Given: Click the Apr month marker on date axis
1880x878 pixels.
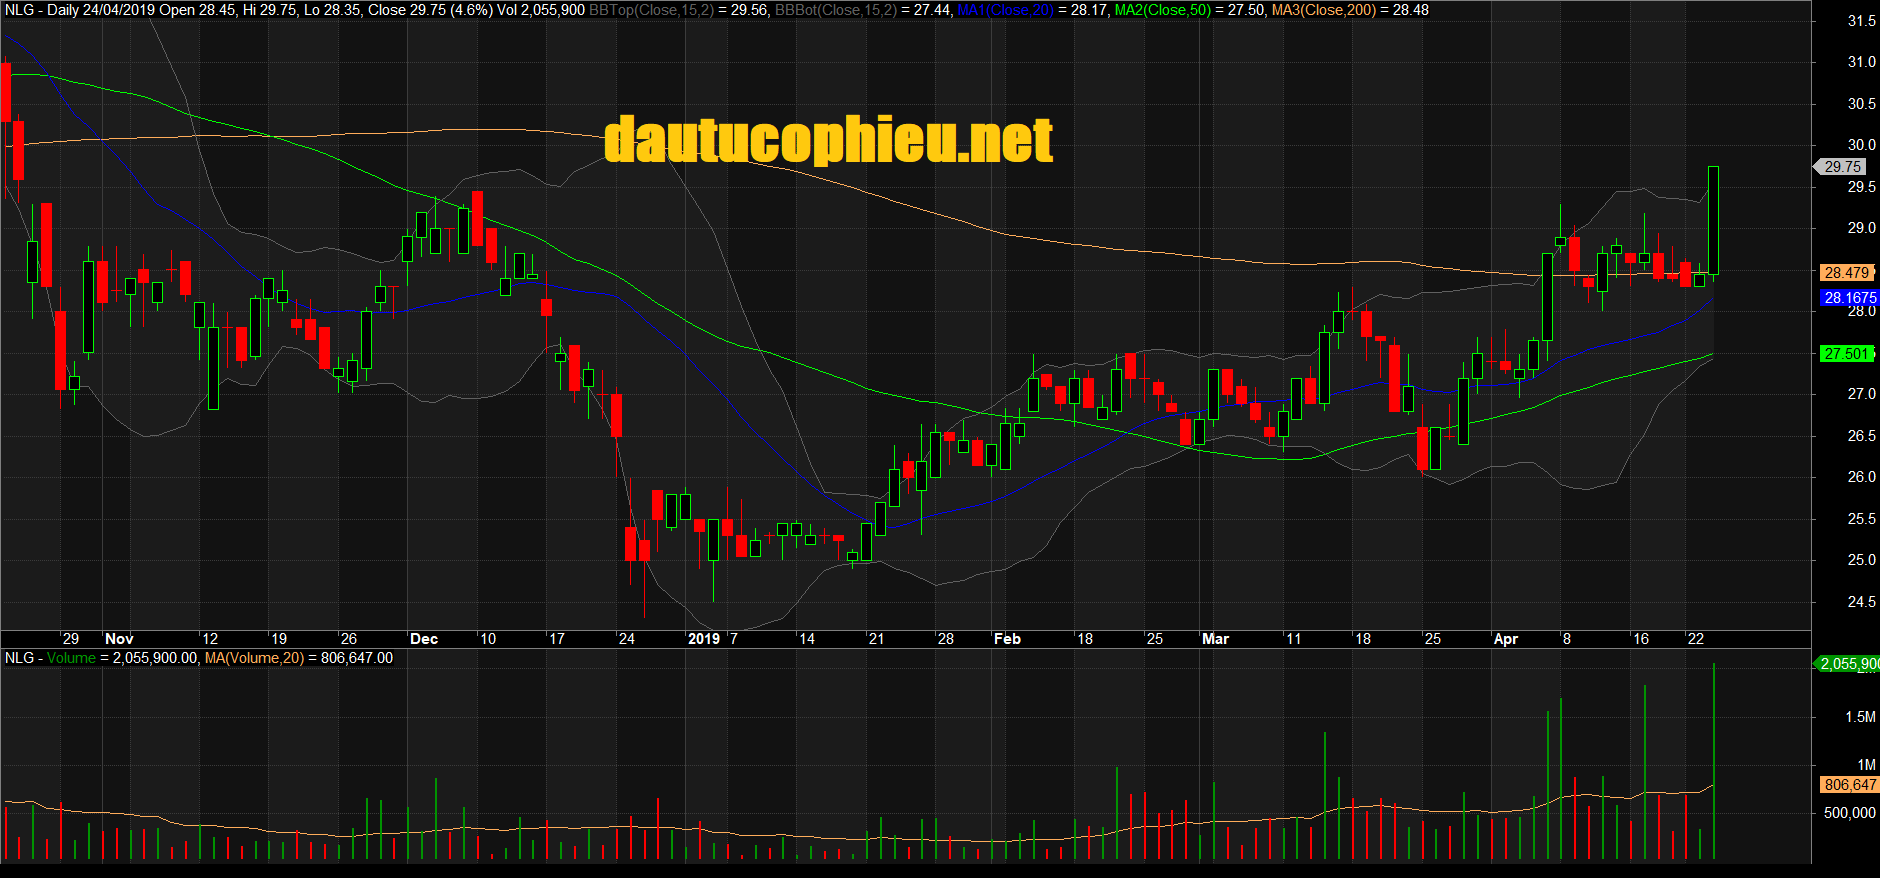Looking at the screenshot, I should [1505, 639].
